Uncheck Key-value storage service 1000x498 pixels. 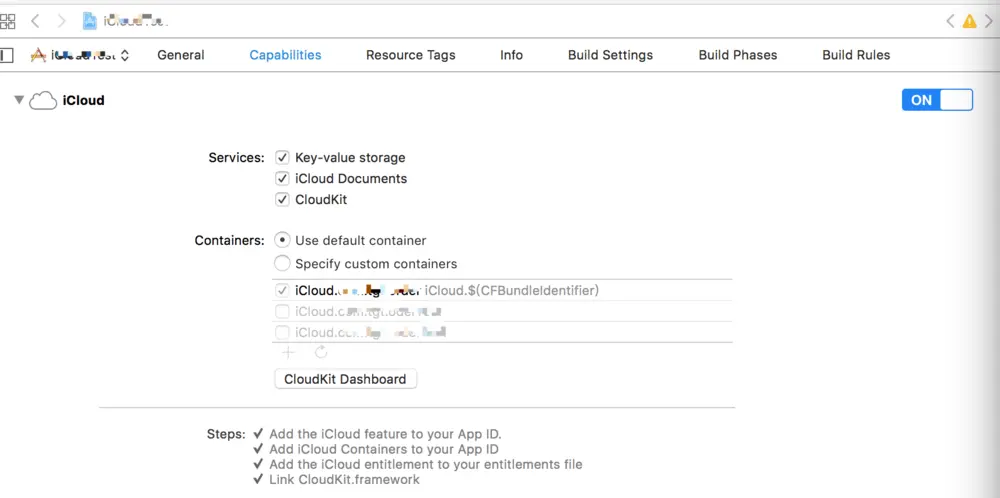click(282, 158)
